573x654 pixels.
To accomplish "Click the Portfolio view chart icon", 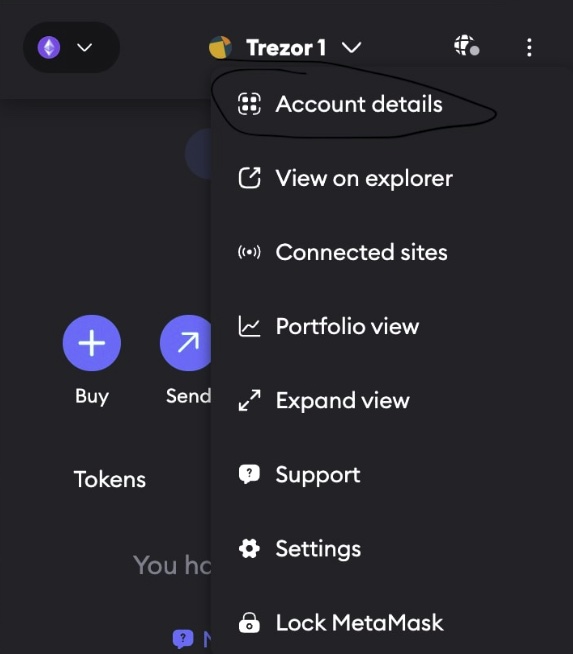I will click(x=249, y=326).
